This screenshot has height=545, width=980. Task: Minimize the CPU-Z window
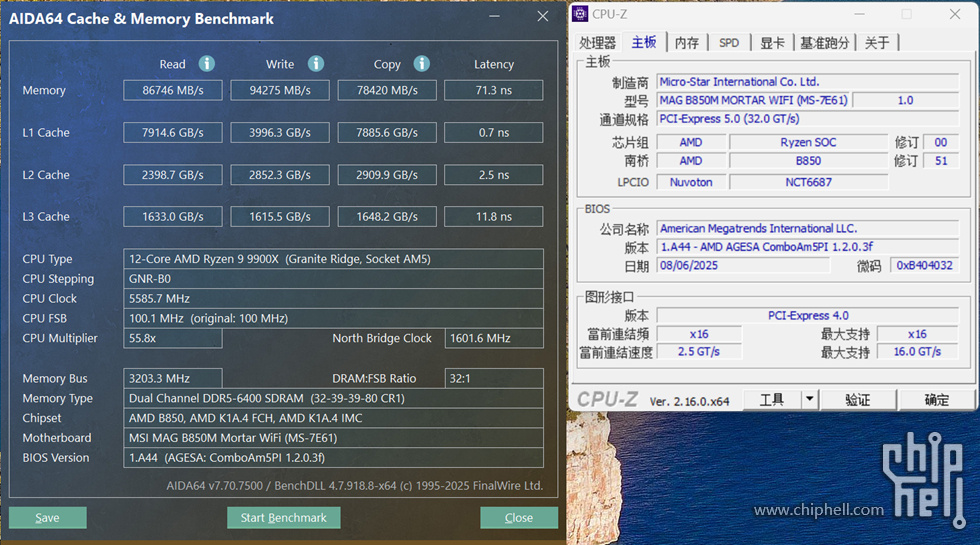point(859,14)
